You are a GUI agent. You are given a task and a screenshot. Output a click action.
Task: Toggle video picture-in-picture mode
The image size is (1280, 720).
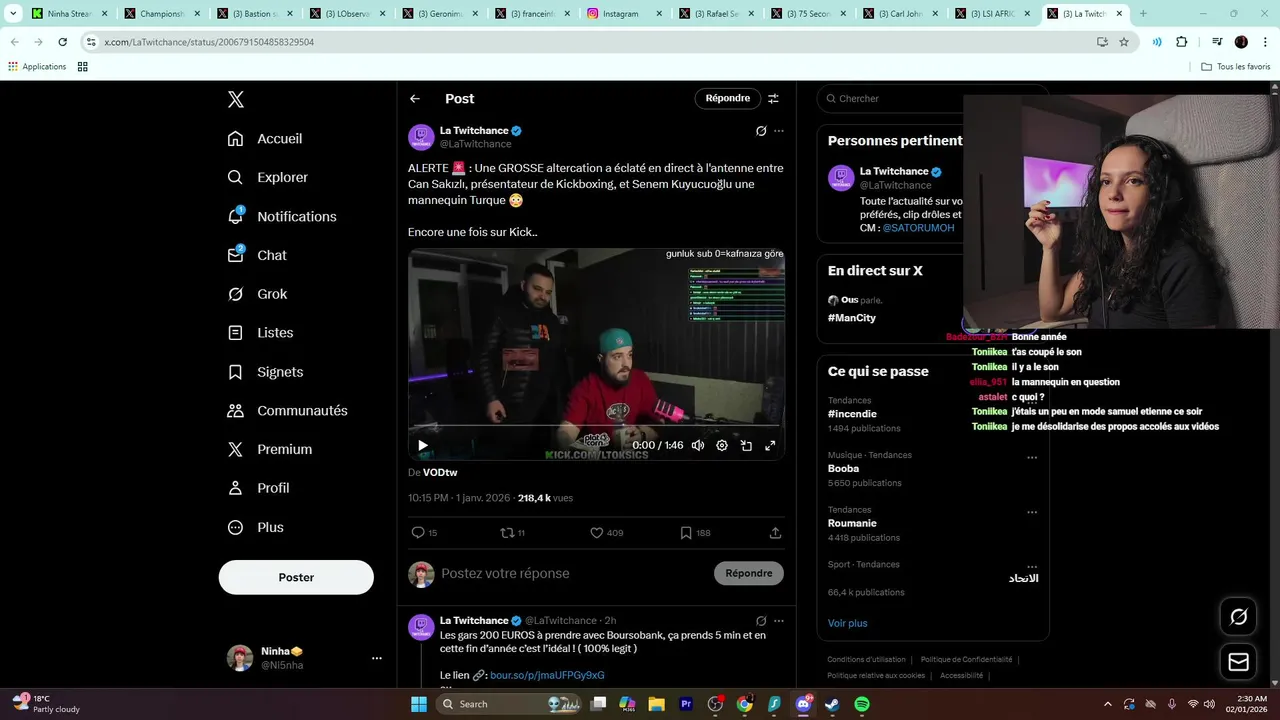(746, 446)
